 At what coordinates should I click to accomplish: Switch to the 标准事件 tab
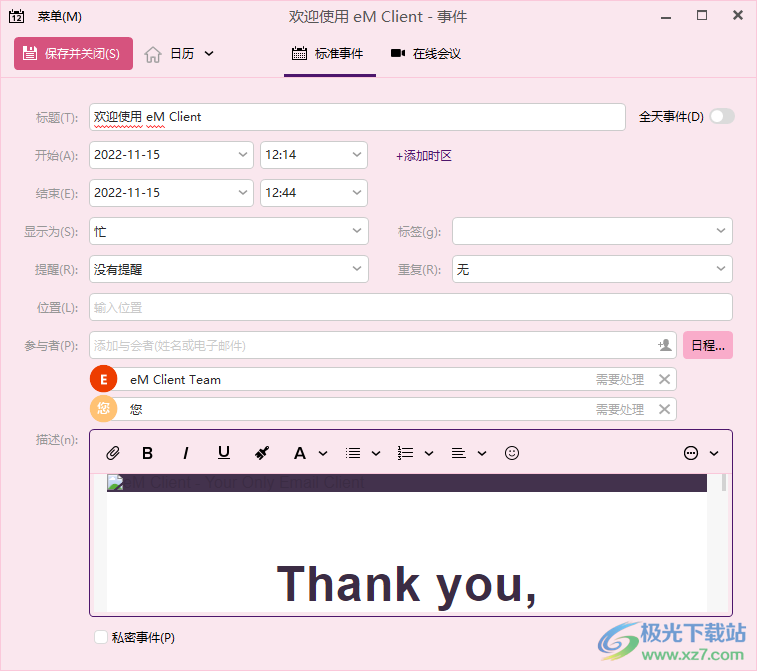pyautogui.click(x=330, y=54)
